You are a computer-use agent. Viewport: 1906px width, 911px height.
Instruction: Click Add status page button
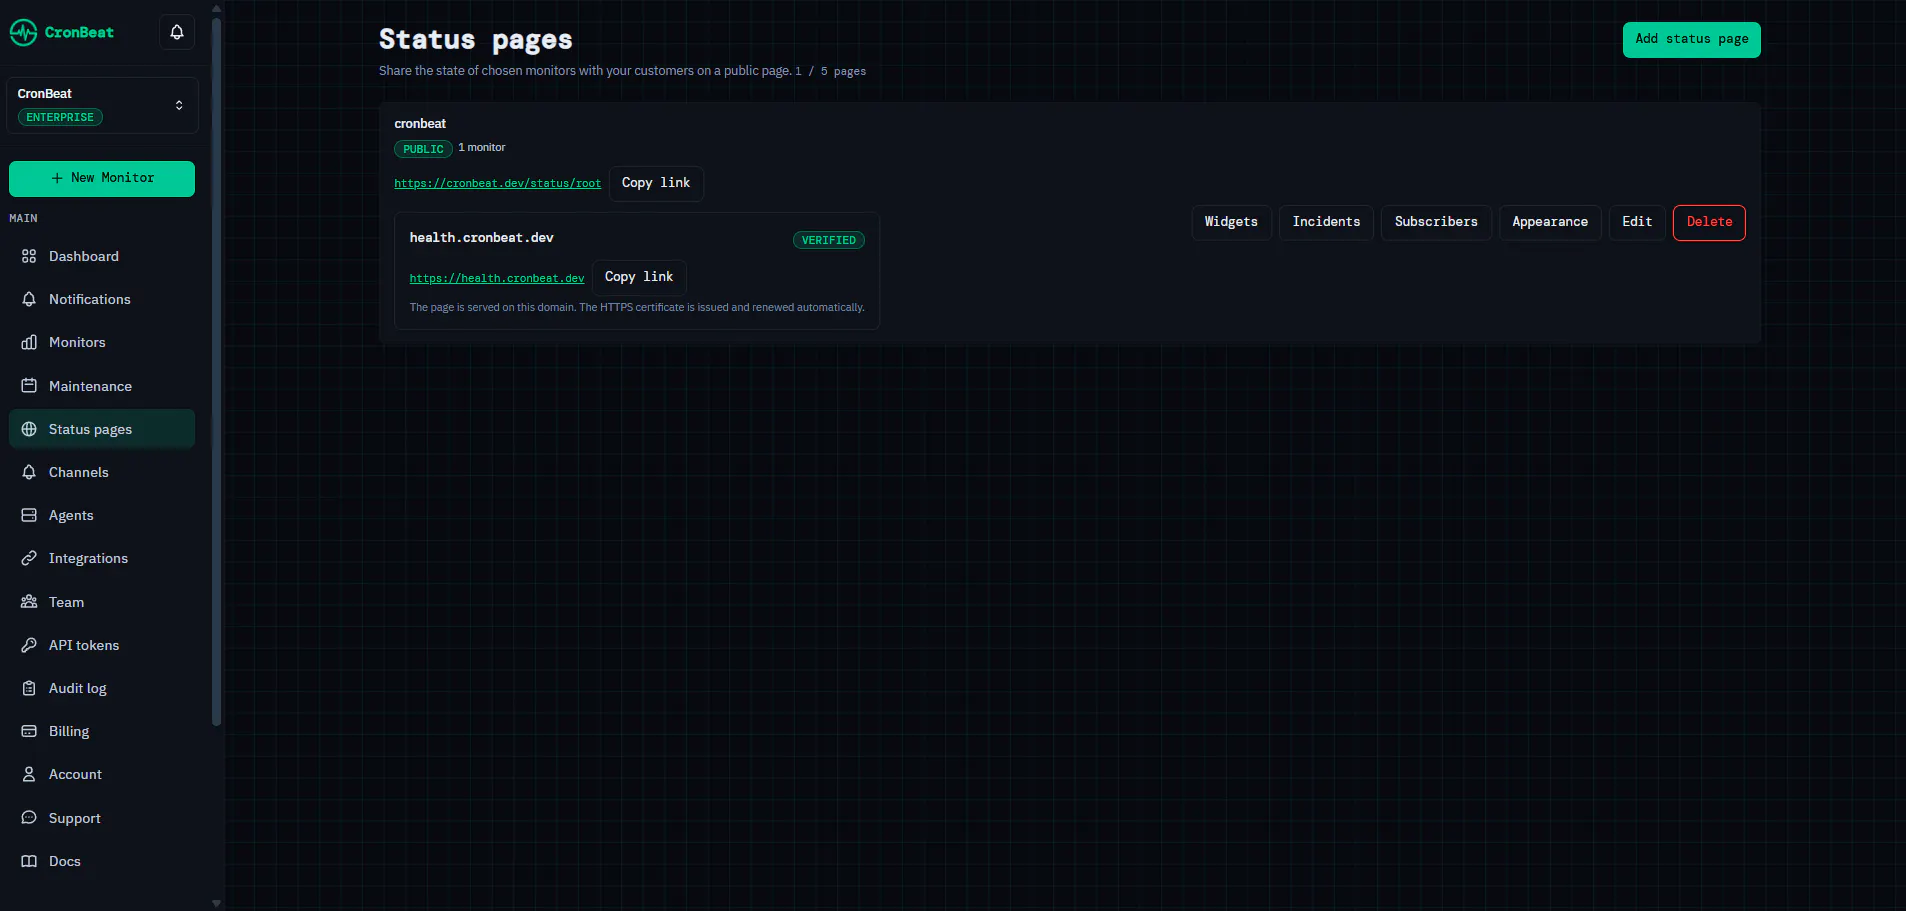1691,39
